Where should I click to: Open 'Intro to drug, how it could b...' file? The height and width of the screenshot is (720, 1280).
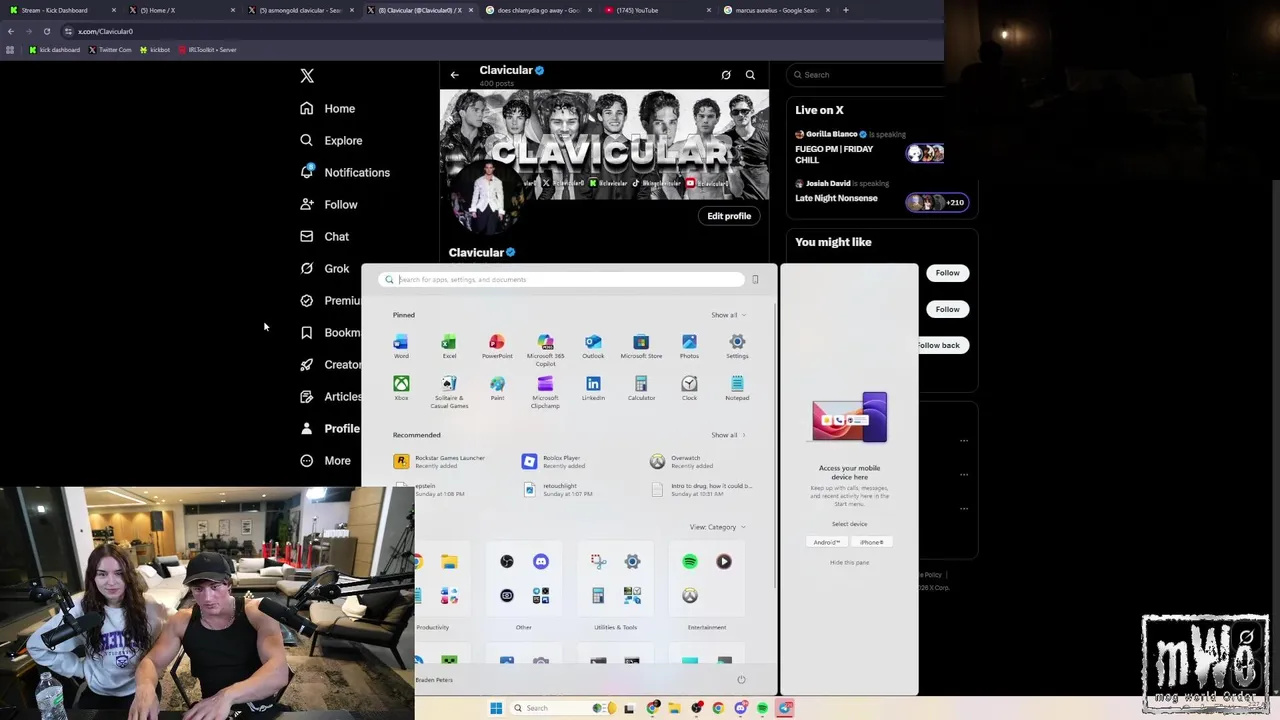click(700, 489)
